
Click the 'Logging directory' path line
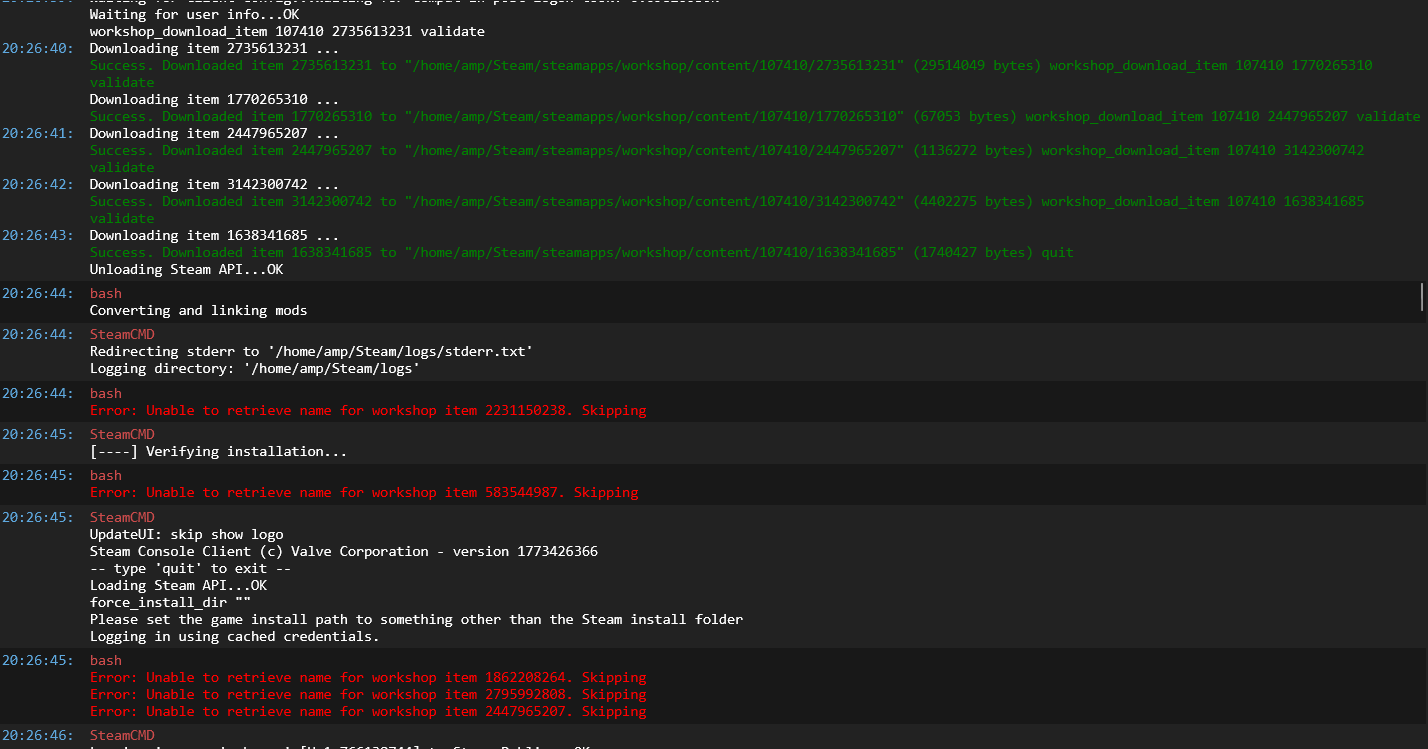point(254,368)
